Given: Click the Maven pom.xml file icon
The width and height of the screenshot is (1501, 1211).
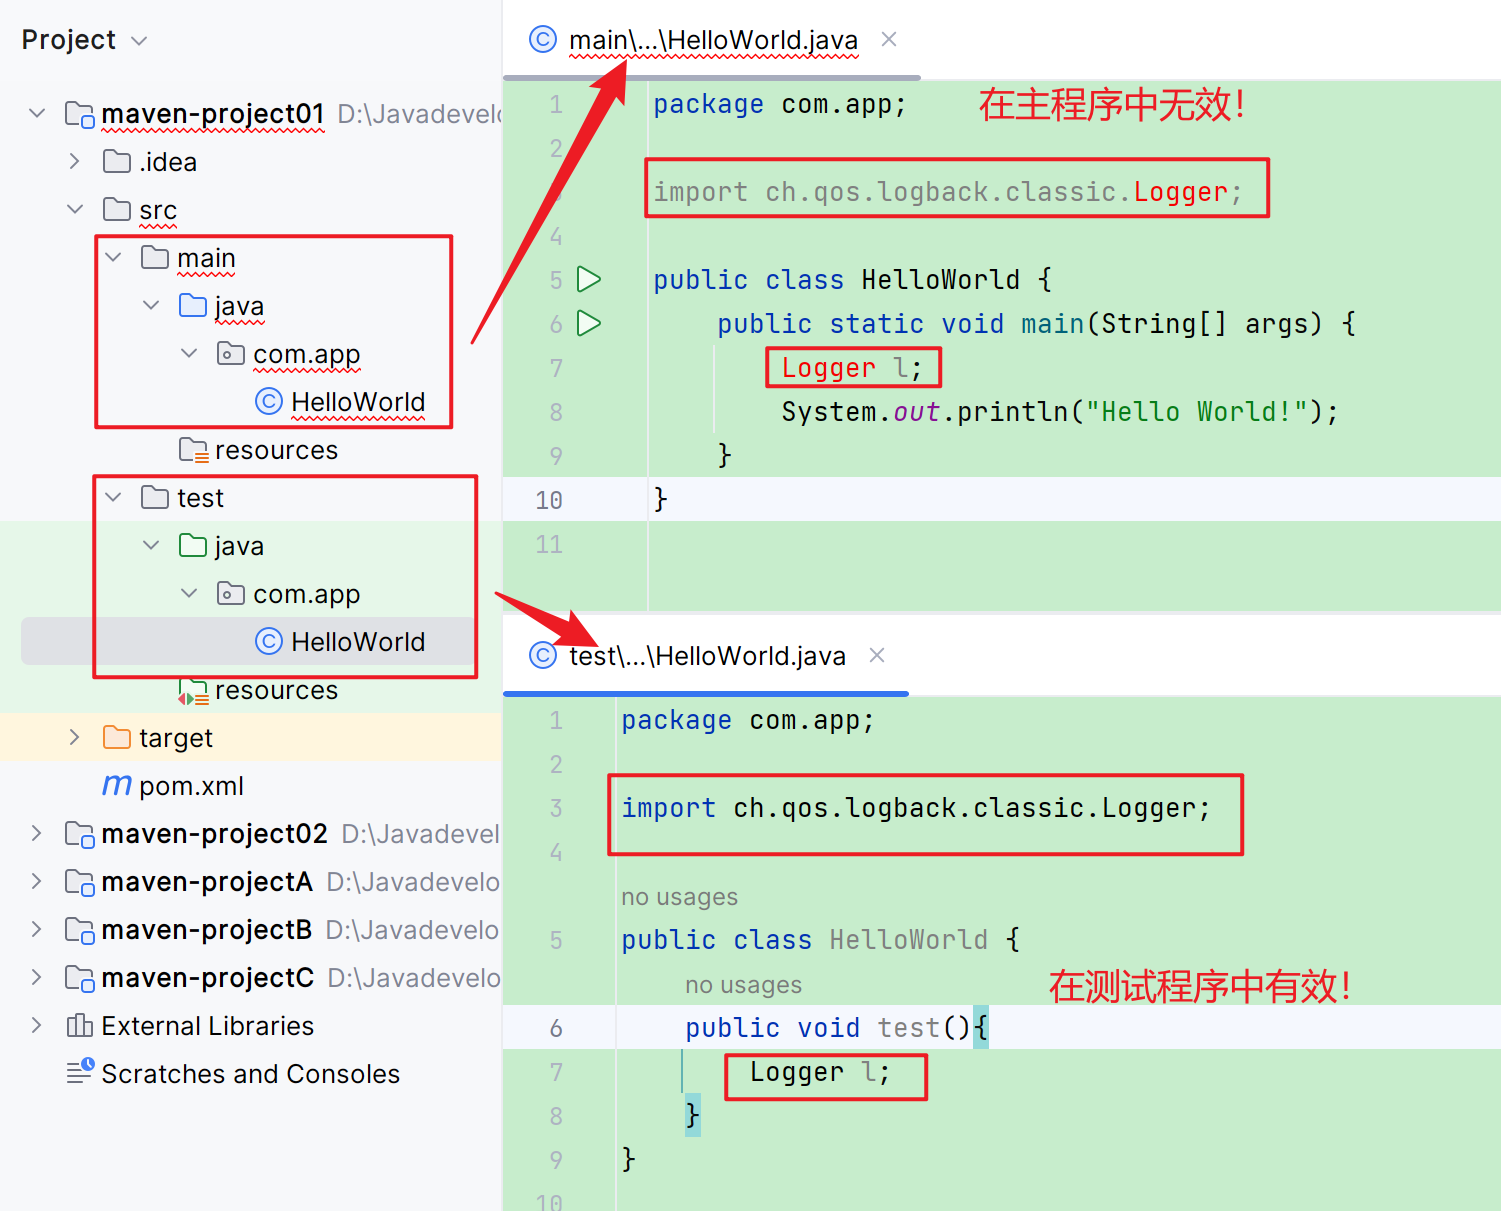Looking at the screenshot, I should pos(117,785).
